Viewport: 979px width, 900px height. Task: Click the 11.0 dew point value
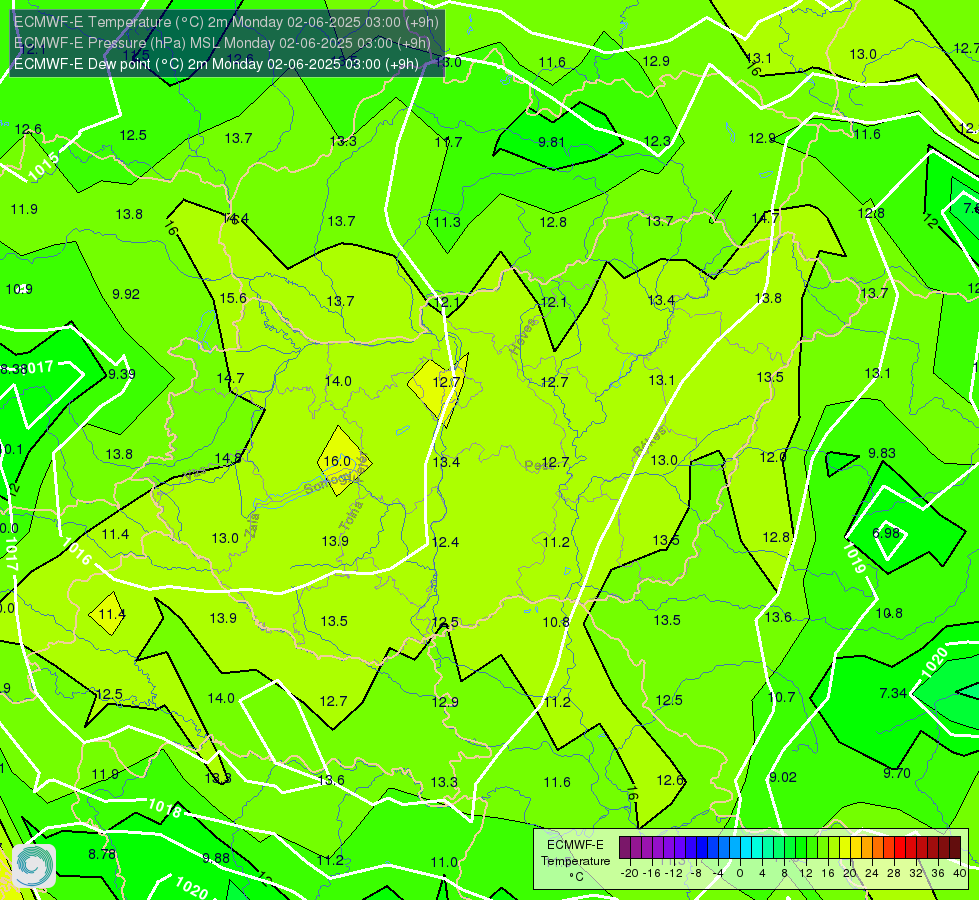444,862
